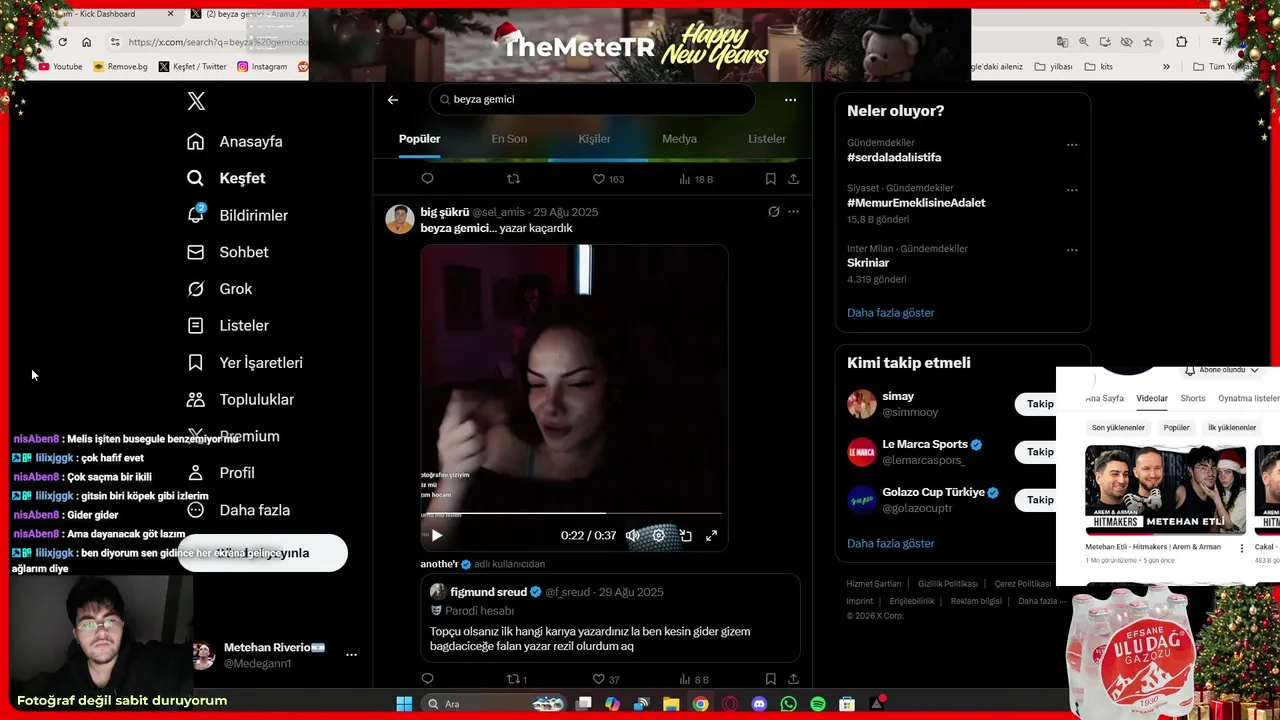Open Chrome extensions puzzle icon
This screenshot has height=720, width=1280.
tap(1182, 42)
